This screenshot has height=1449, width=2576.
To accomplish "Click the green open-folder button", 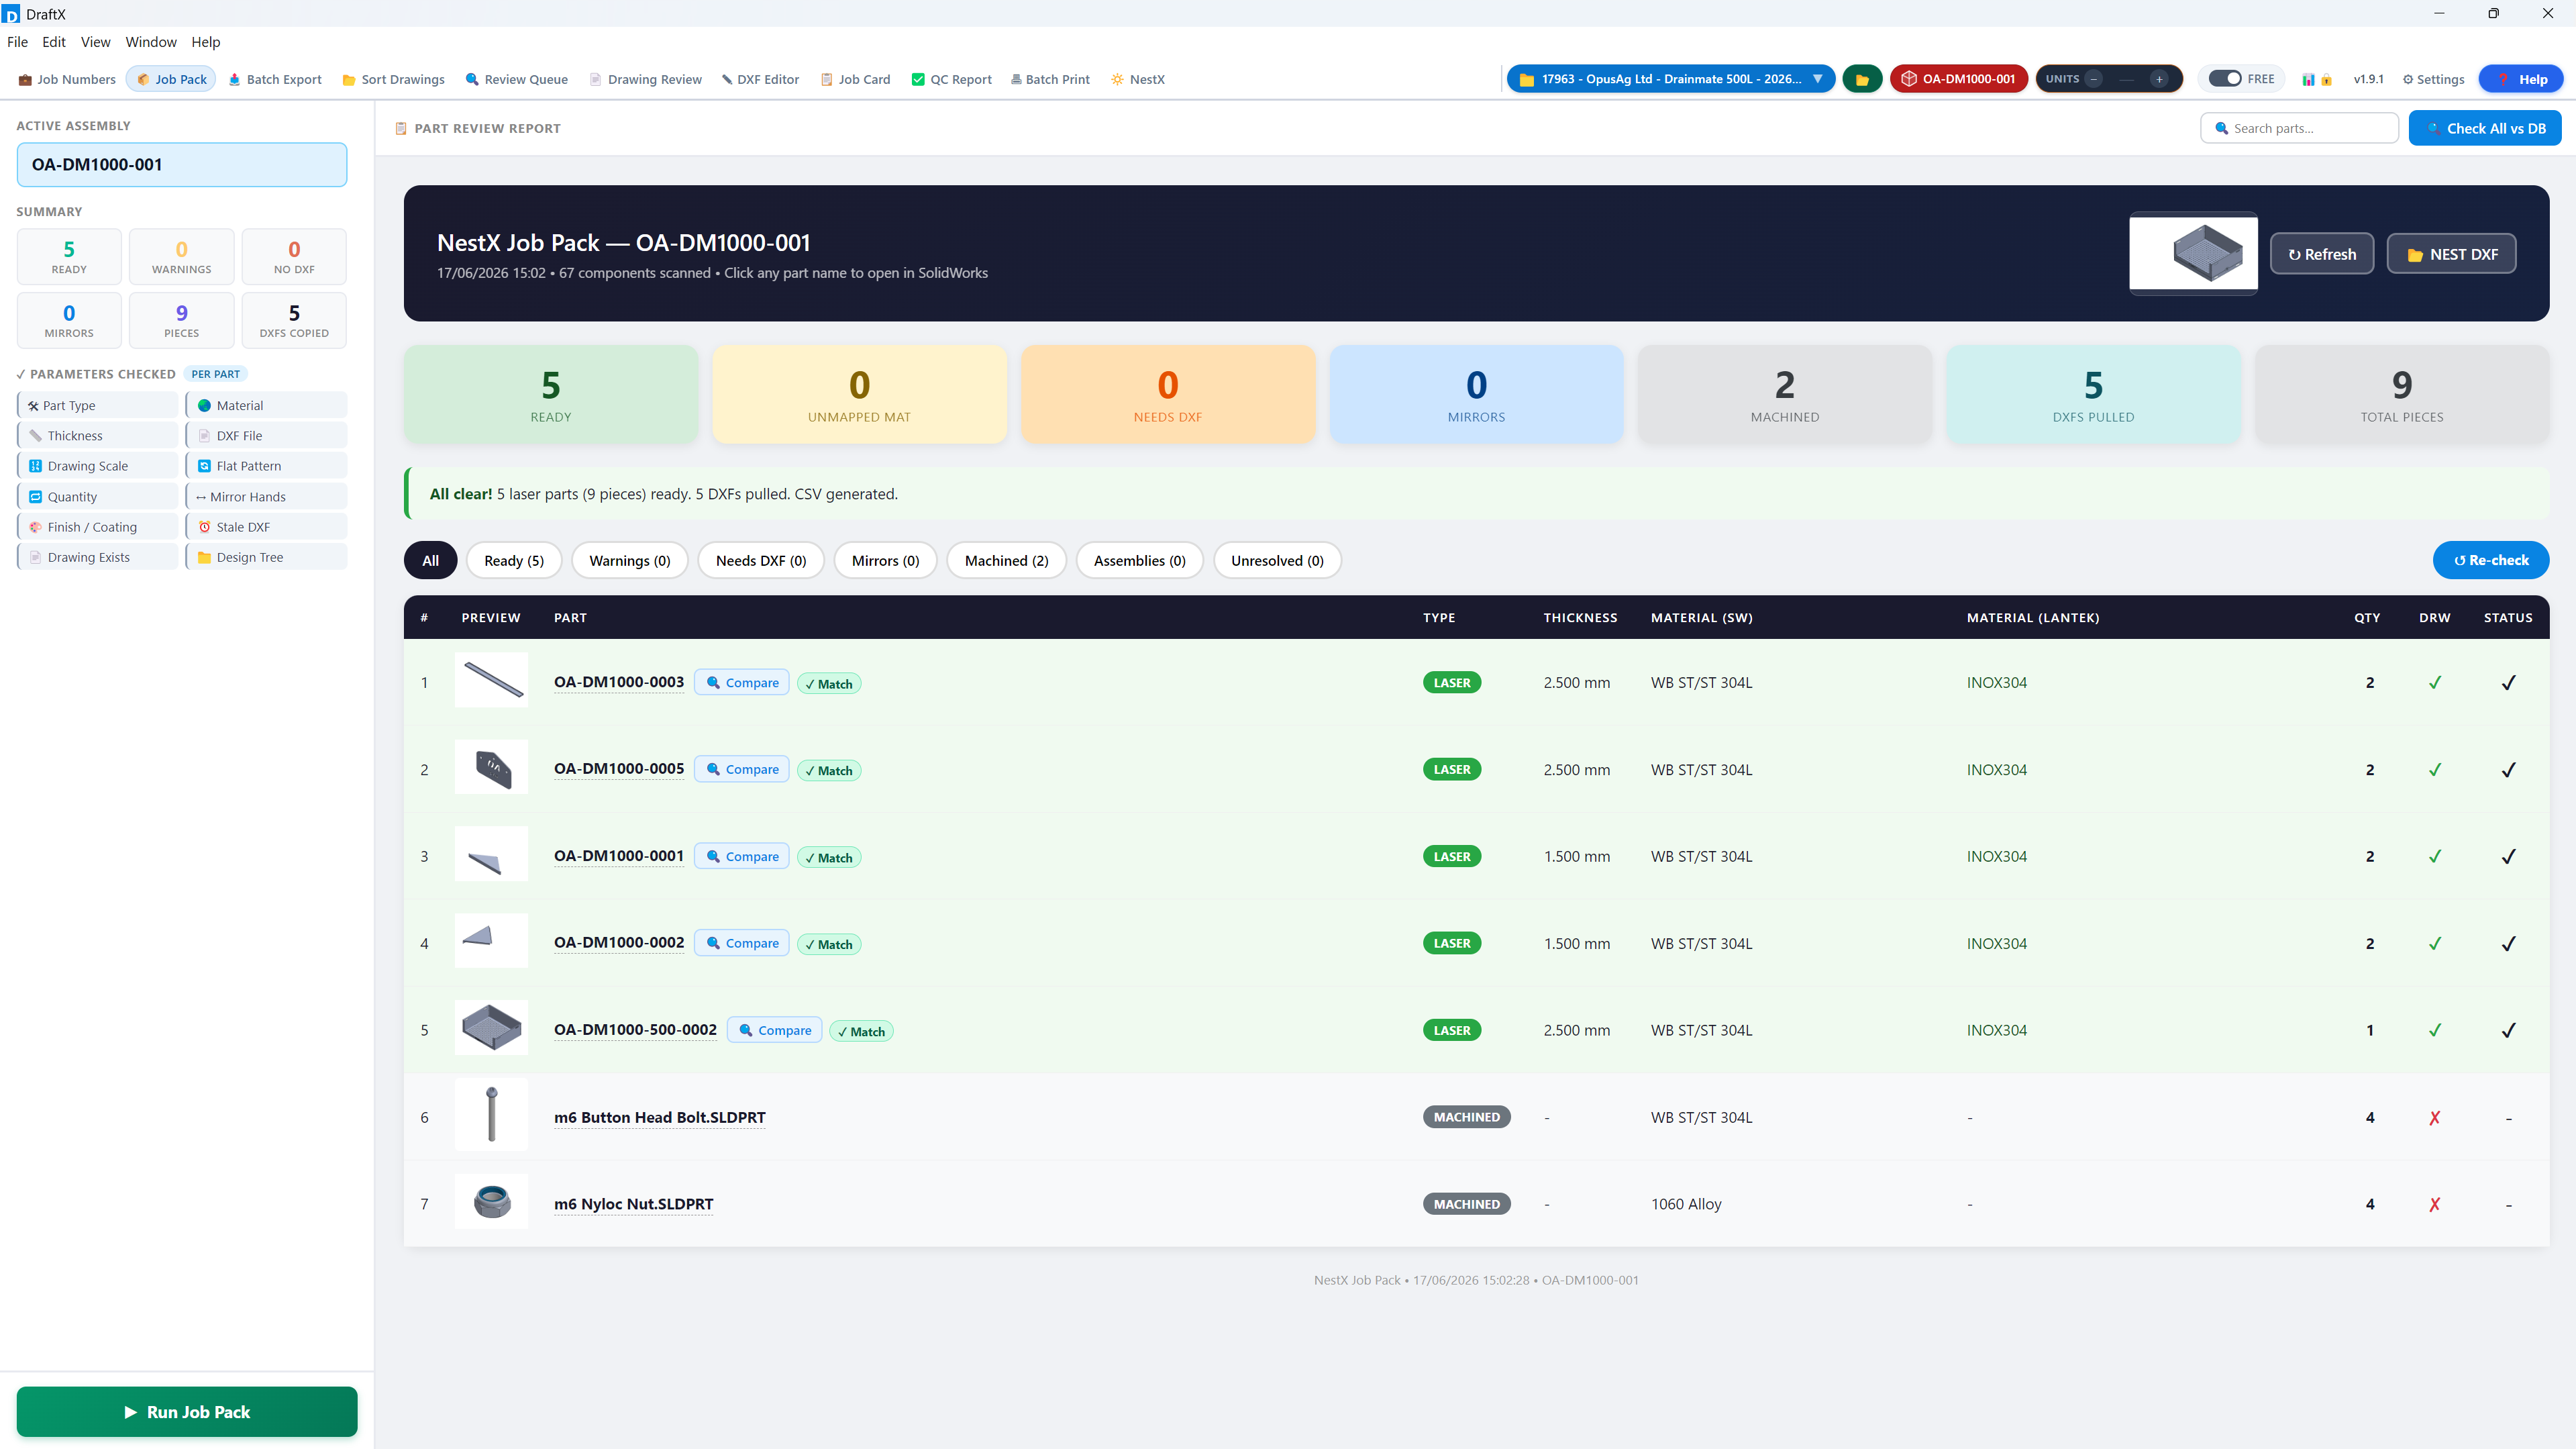I will [x=1862, y=79].
